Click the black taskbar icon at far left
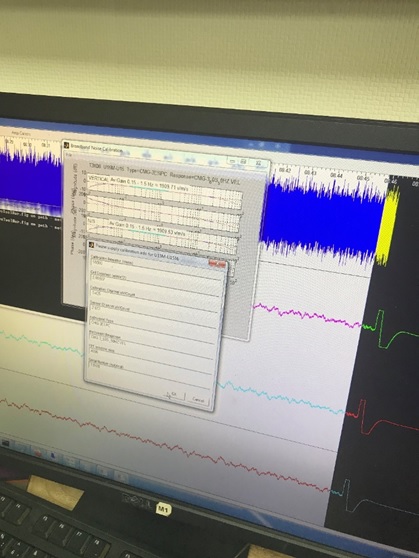 pyautogui.click(x=5, y=443)
